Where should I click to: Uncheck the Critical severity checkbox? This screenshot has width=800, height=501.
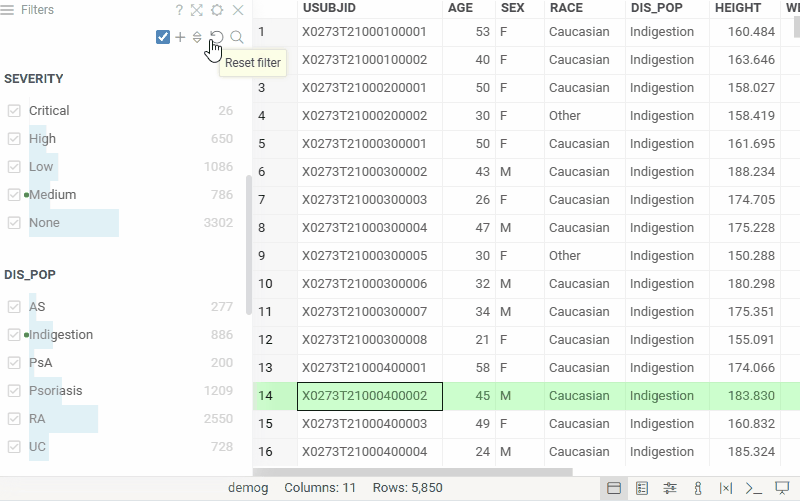(14, 111)
